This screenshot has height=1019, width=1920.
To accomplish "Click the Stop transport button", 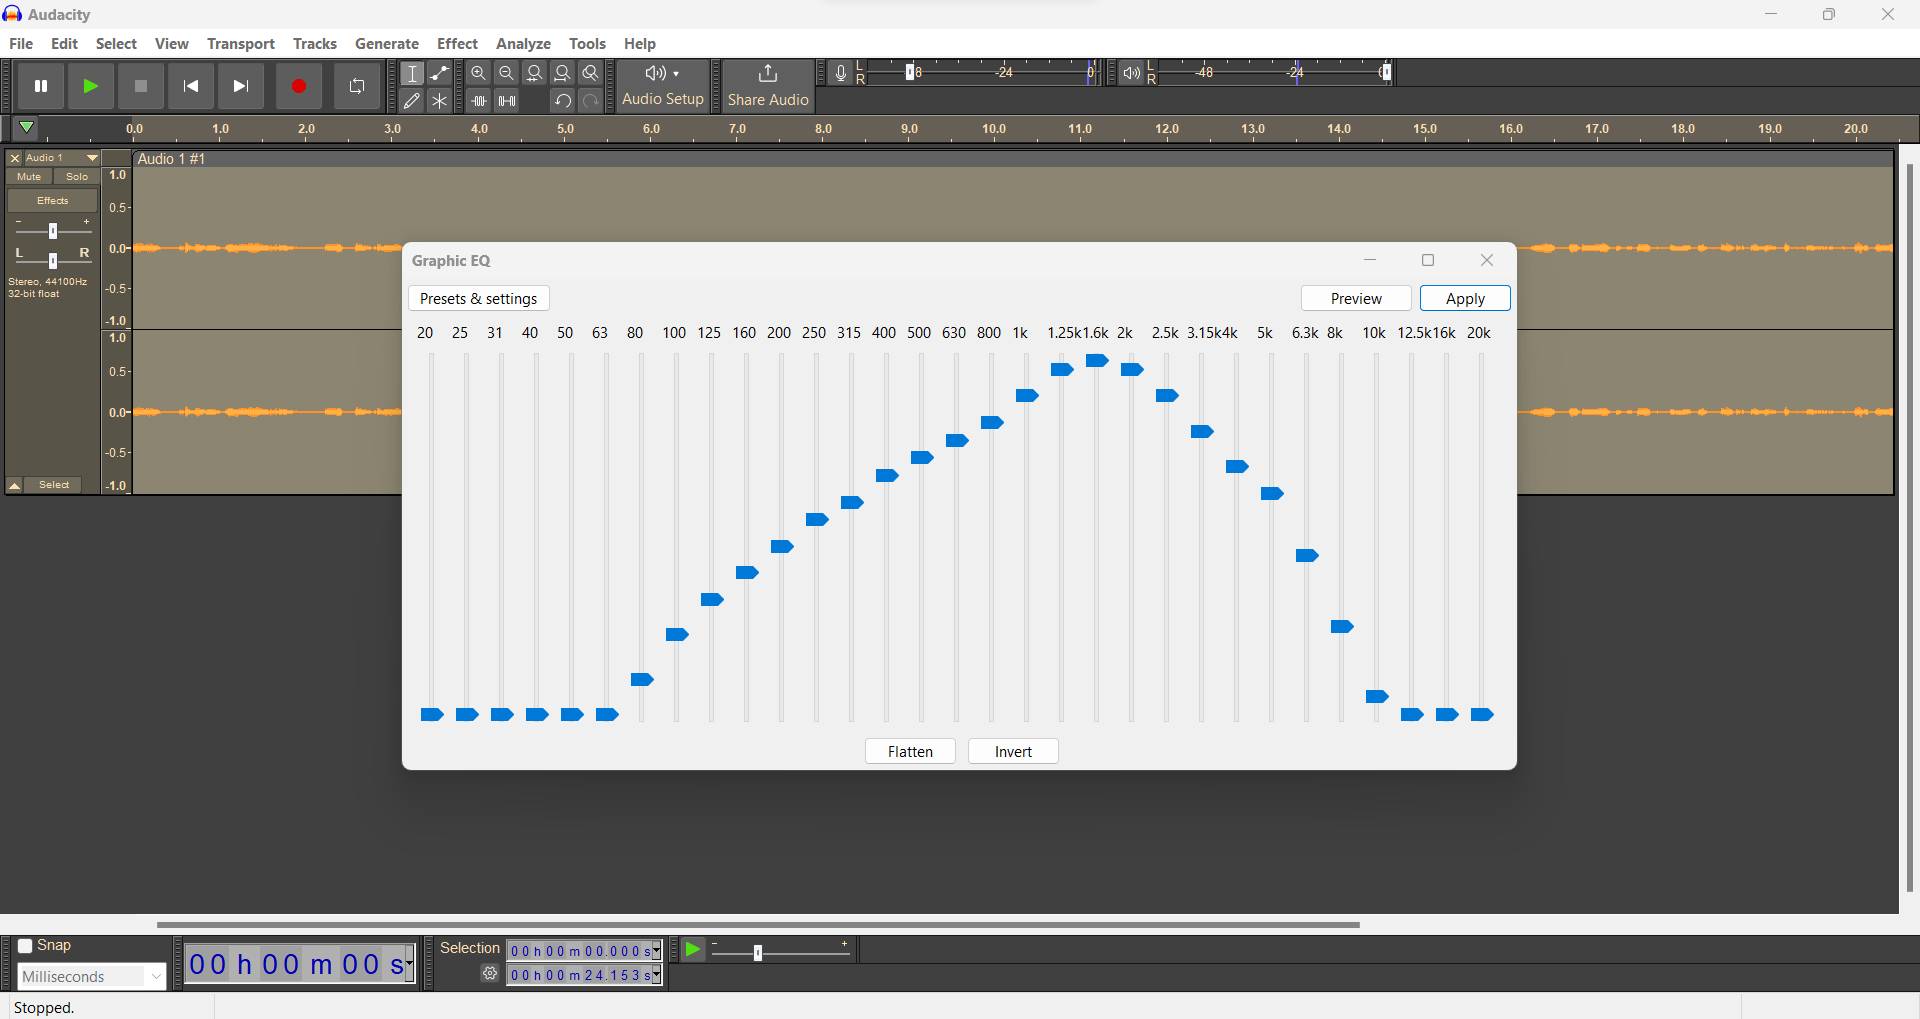I will point(141,86).
